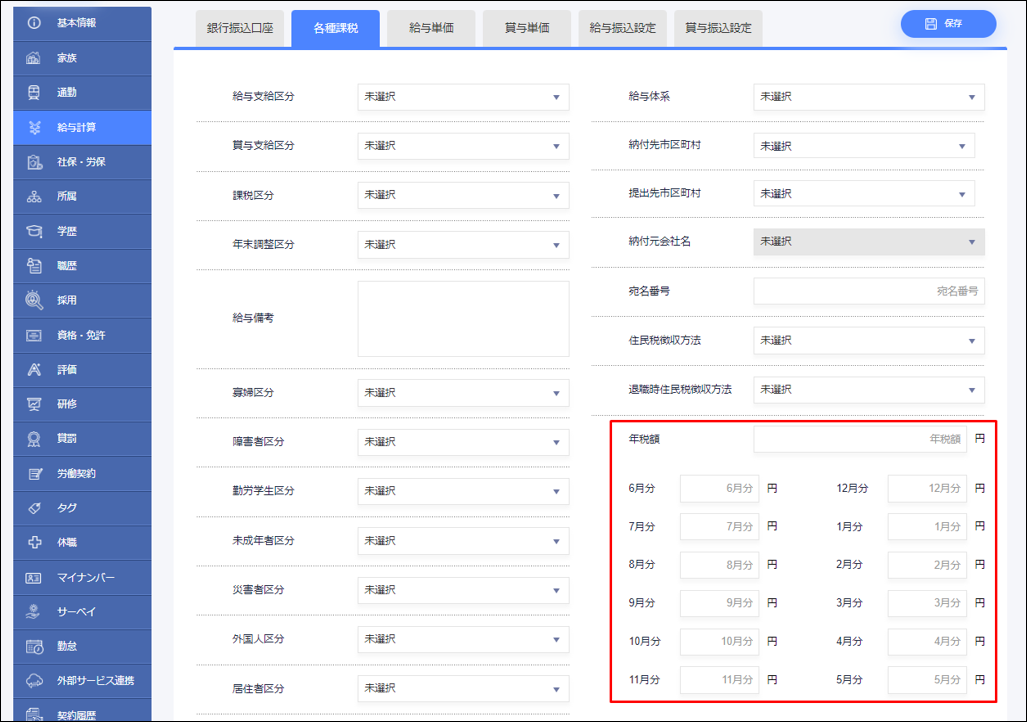Screen dimensions: 1027x722
Task: Open the 家族 sidebar icon
Action: click(x=34, y=58)
